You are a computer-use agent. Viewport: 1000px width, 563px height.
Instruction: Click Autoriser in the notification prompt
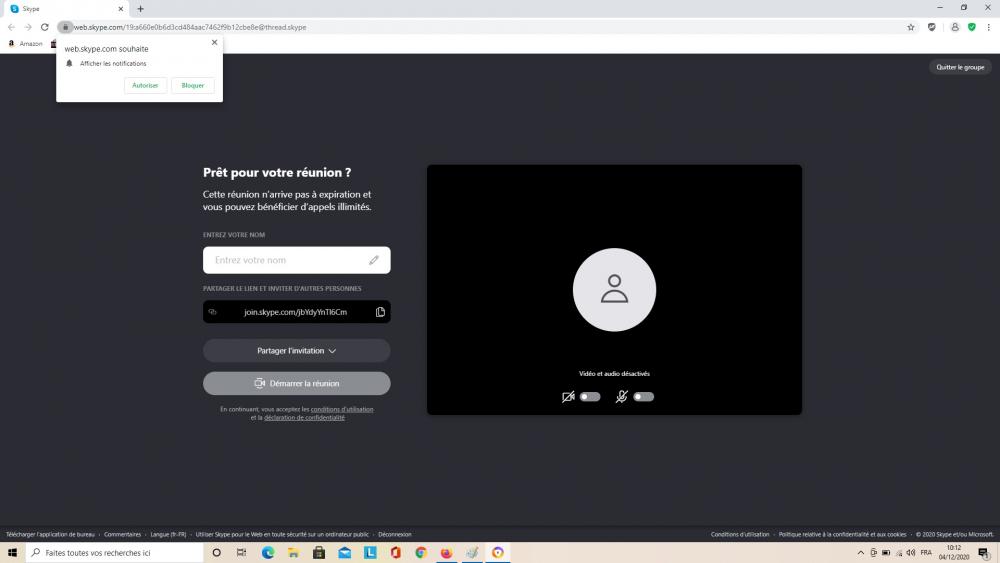pos(145,85)
